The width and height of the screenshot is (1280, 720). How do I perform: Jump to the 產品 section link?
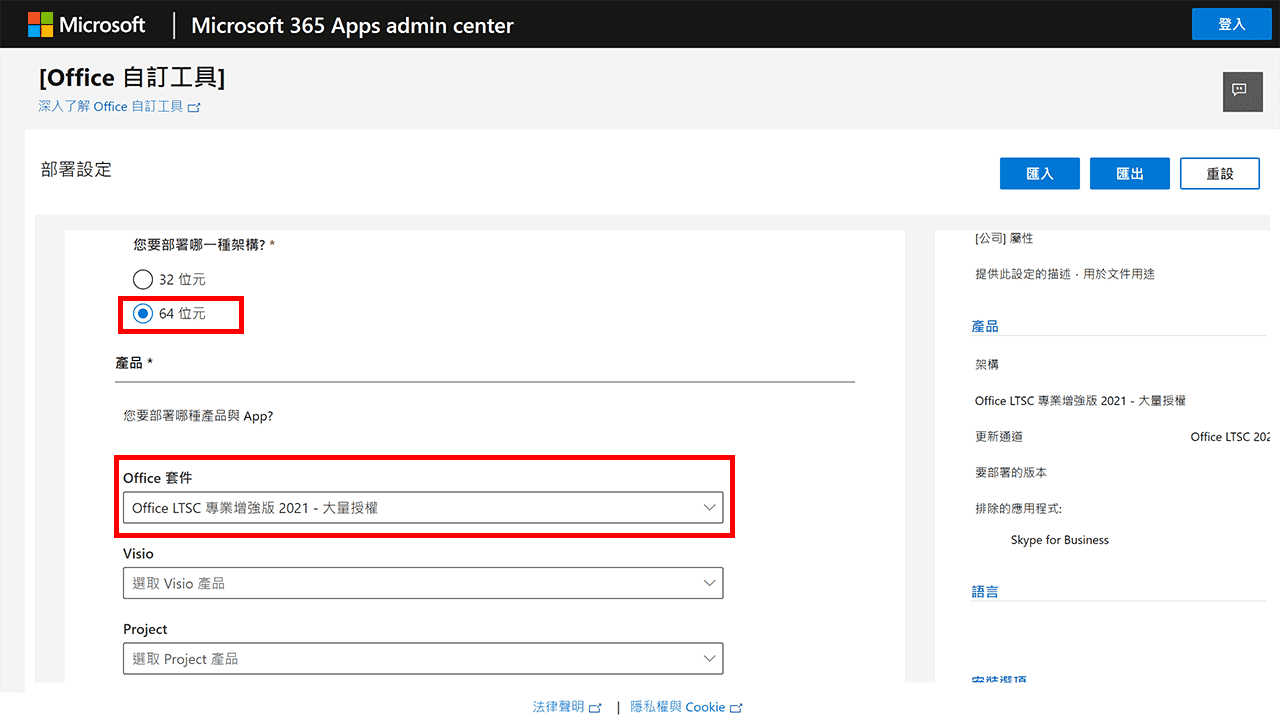coord(985,325)
